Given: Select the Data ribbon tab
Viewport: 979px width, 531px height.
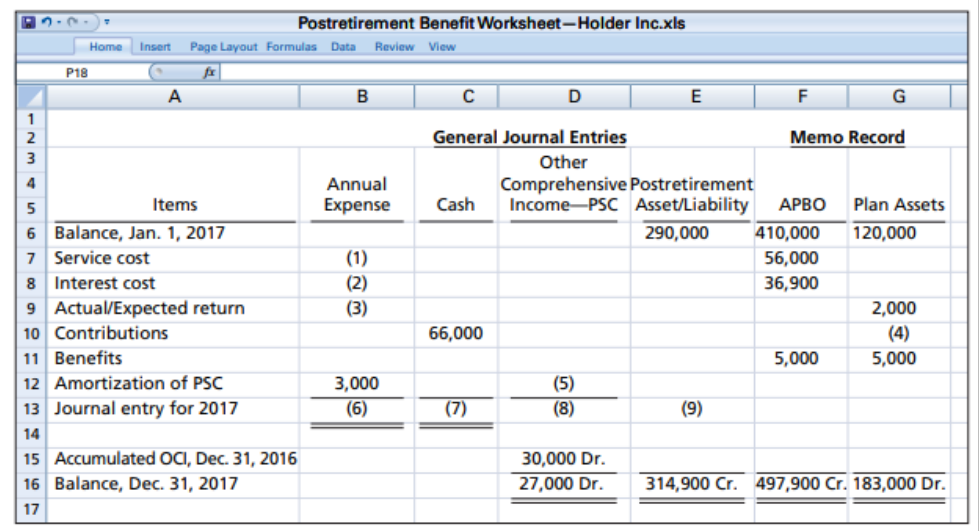Looking at the screenshot, I should [343, 47].
